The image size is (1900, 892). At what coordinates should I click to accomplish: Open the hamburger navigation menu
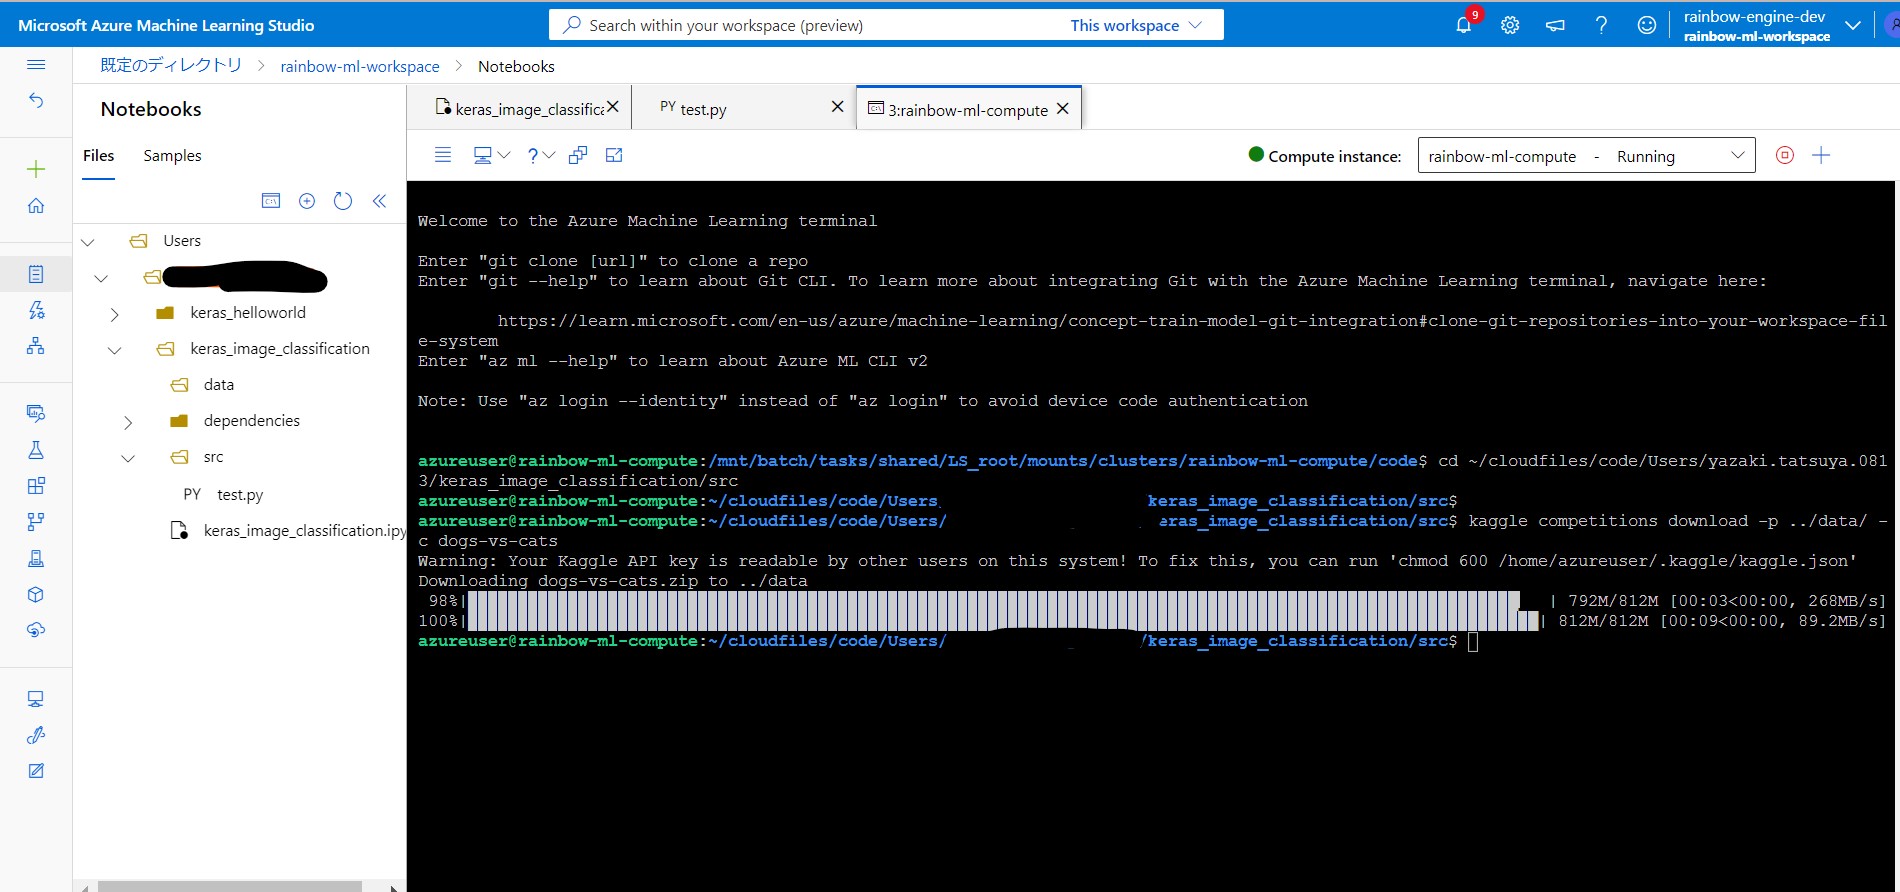[36, 64]
